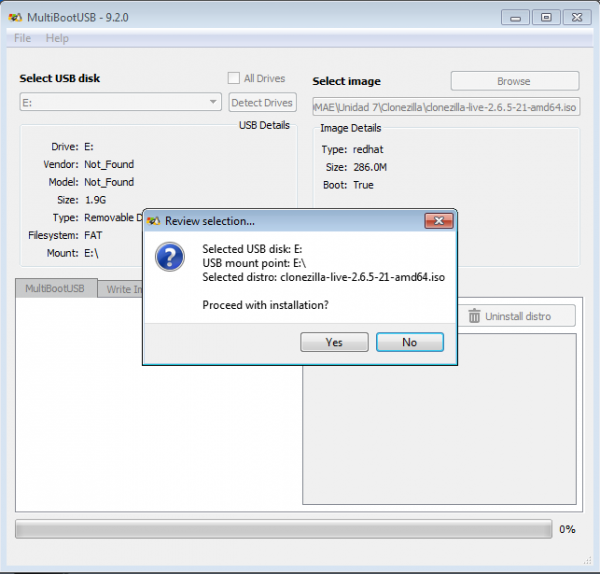Click the 'Proceed with installation?' text
The image size is (600, 574).
[x=265, y=305]
